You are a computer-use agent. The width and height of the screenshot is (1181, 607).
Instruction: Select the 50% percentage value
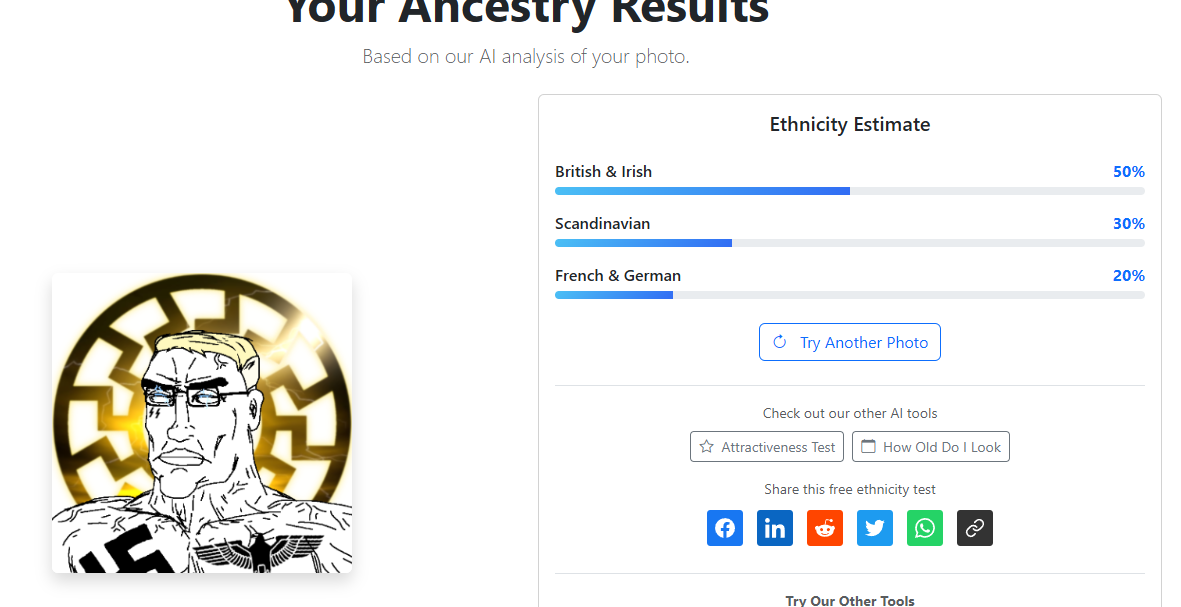tap(1128, 172)
